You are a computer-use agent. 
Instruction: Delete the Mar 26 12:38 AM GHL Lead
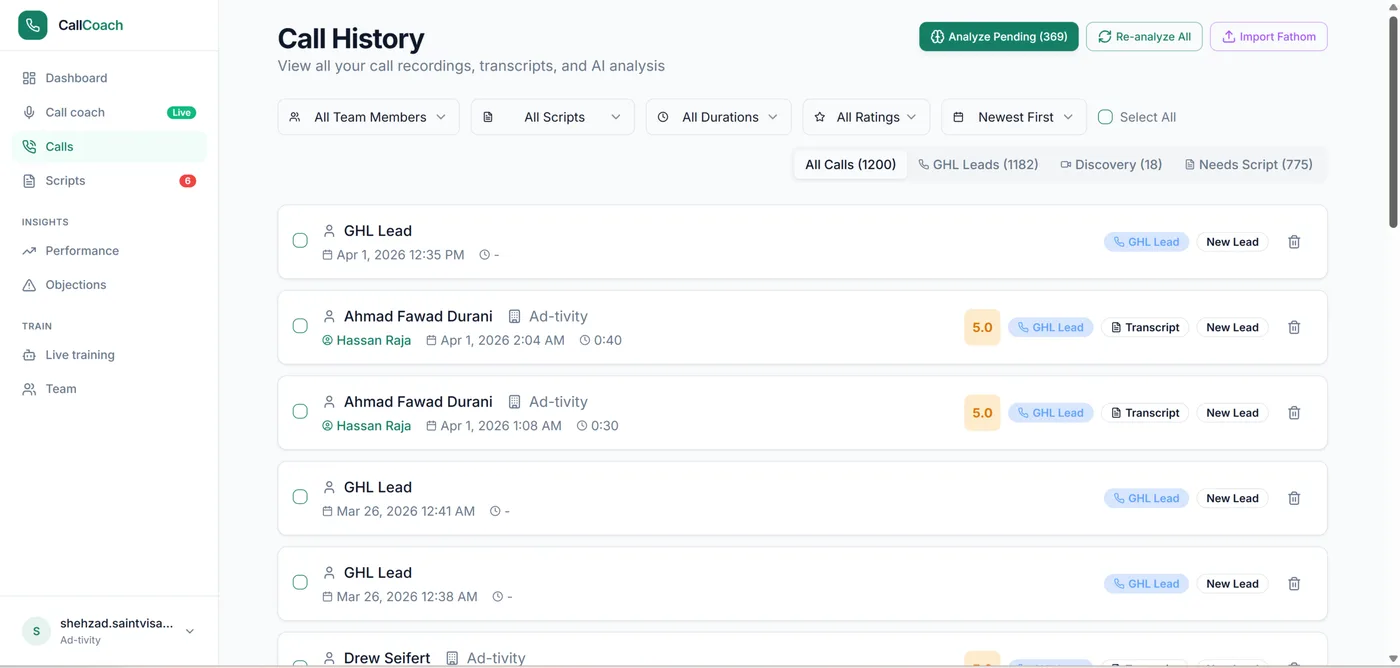click(x=1294, y=584)
